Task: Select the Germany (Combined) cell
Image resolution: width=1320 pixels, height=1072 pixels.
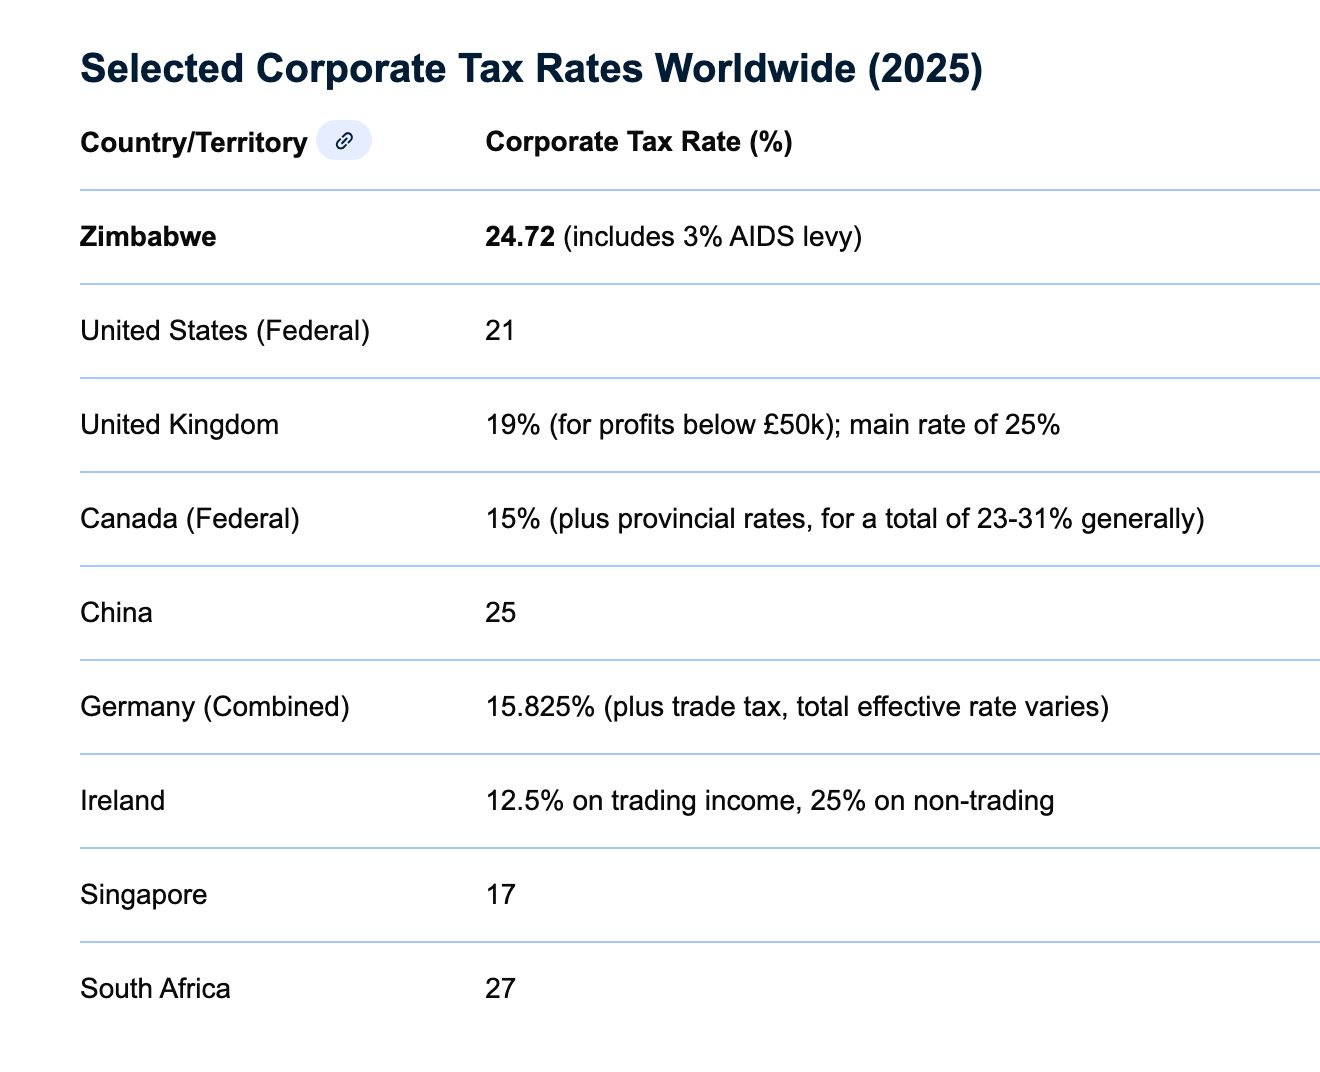Action: point(215,707)
